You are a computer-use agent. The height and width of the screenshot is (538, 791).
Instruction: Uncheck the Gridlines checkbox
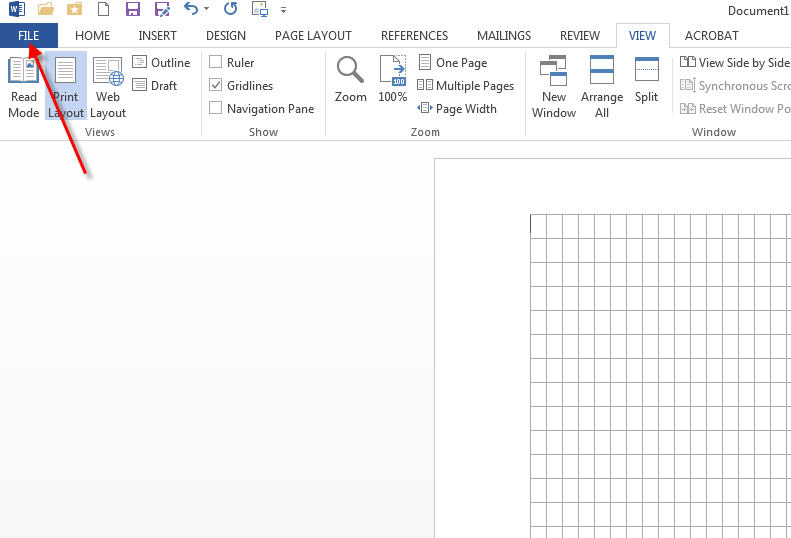coord(216,86)
